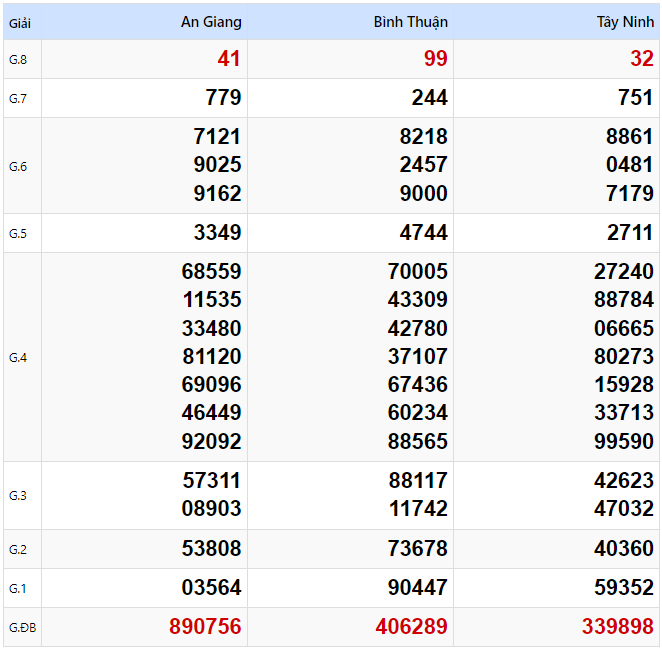Viewport: 662px width, 650px height.
Task: Click An Giang special prize 890756
Action: click(205, 627)
